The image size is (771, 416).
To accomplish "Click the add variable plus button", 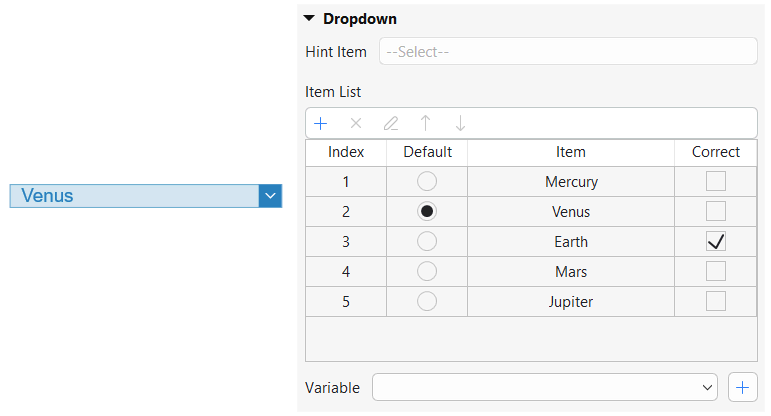I will [742, 387].
